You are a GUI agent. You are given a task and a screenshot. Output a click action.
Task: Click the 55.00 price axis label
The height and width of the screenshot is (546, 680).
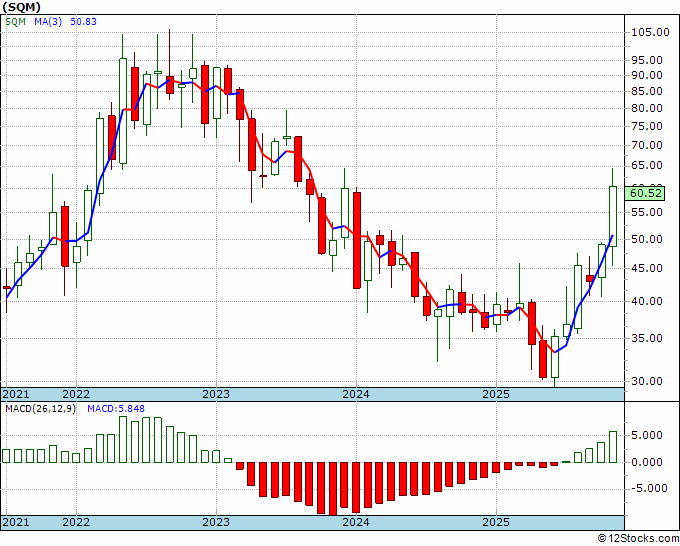tap(647, 212)
